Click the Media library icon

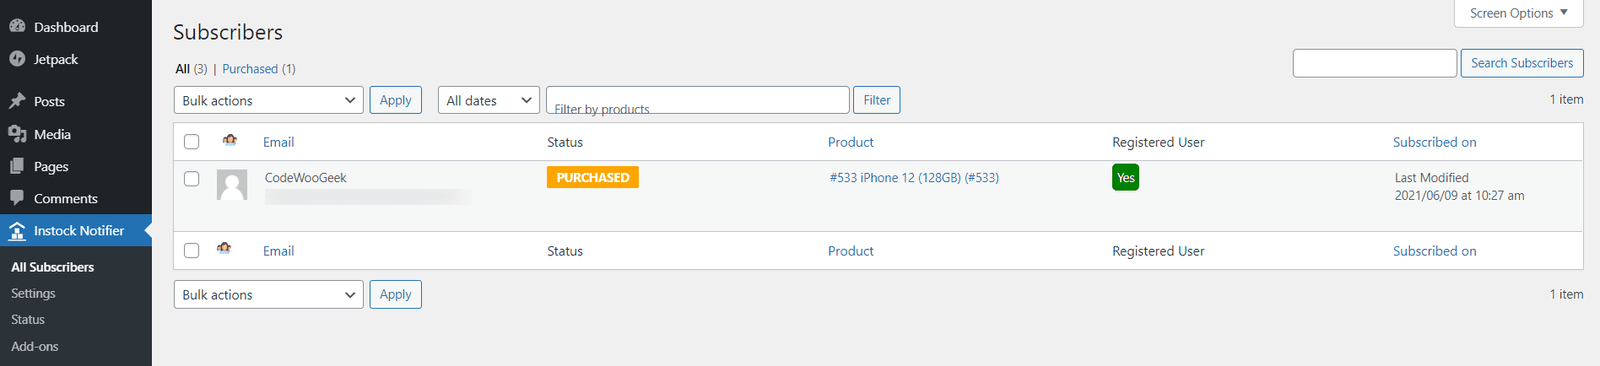(x=17, y=134)
